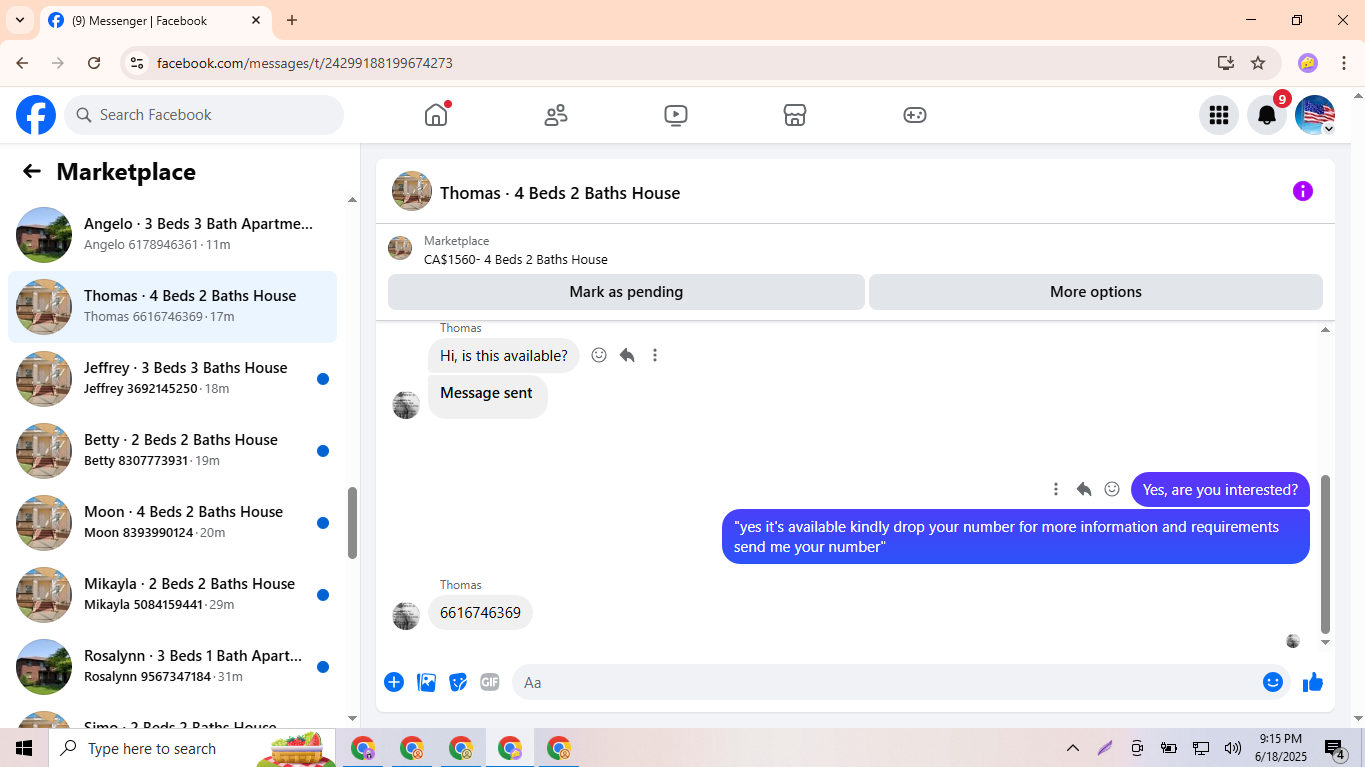The image size is (1365, 767).
Task: Click Thomas's avatar beside the phone number
Action: tap(406, 616)
